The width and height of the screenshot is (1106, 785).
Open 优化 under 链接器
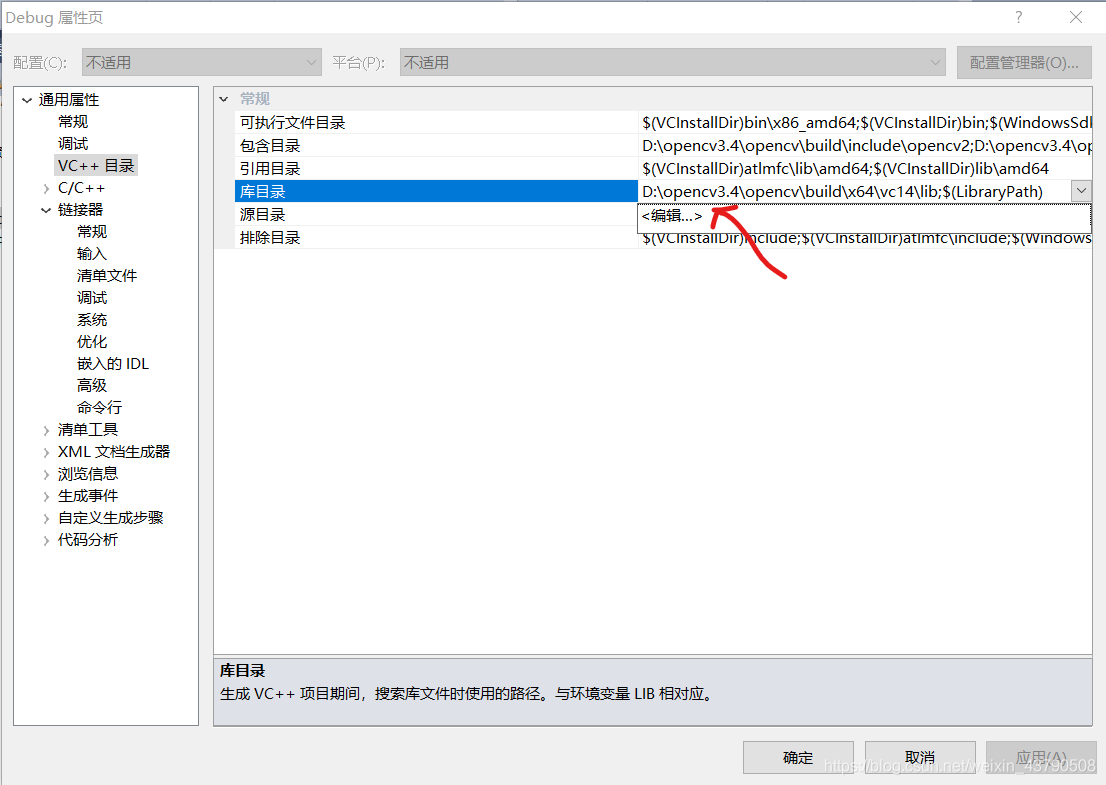(92, 341)
